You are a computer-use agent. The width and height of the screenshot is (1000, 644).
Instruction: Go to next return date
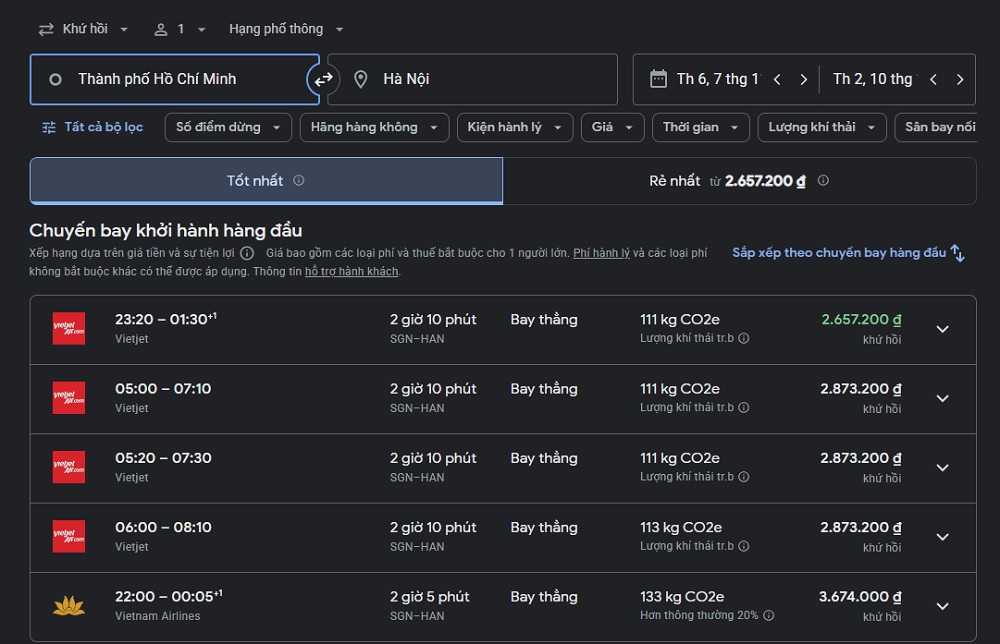click(x=960, y=79)
